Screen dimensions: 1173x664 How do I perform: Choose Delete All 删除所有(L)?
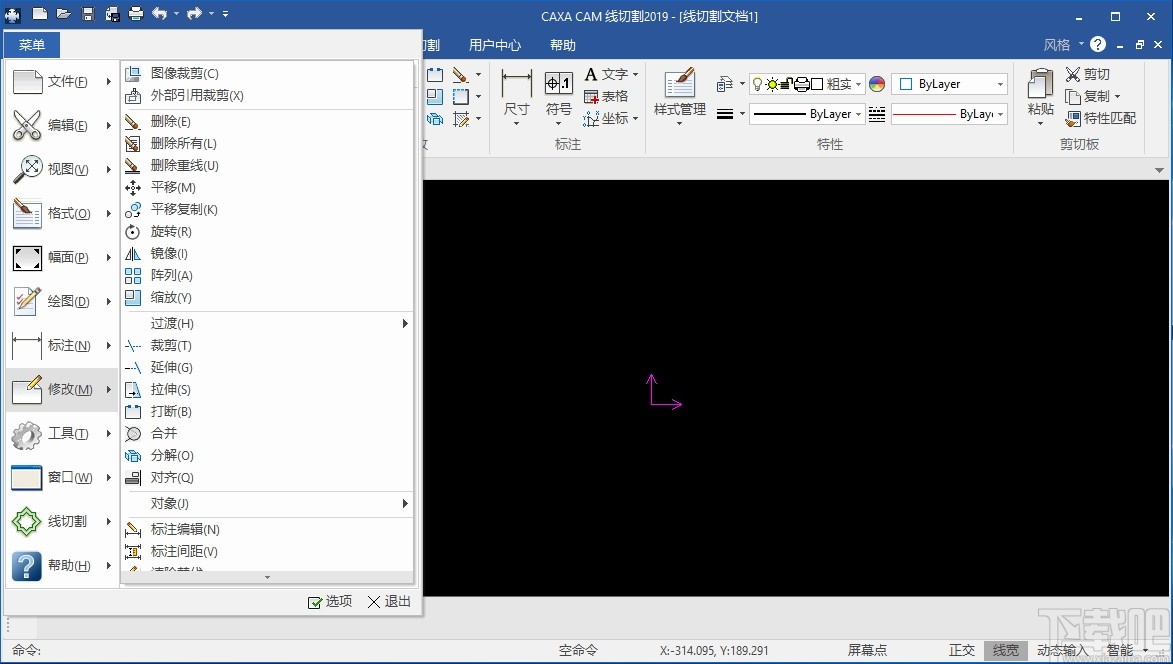(x=267, y=144)
